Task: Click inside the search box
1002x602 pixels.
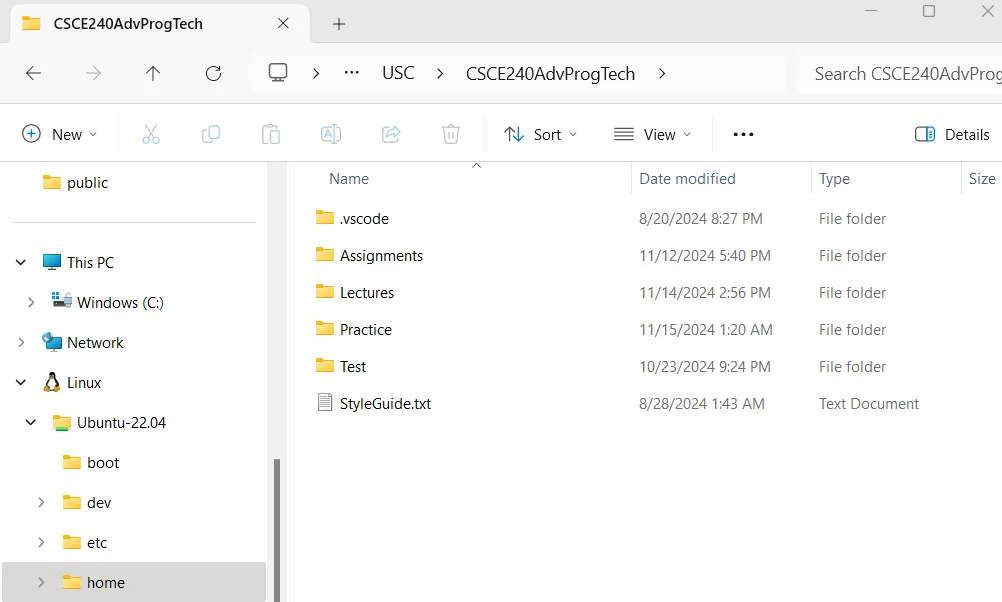Action: pyautogui.click(x=900, y=72)
